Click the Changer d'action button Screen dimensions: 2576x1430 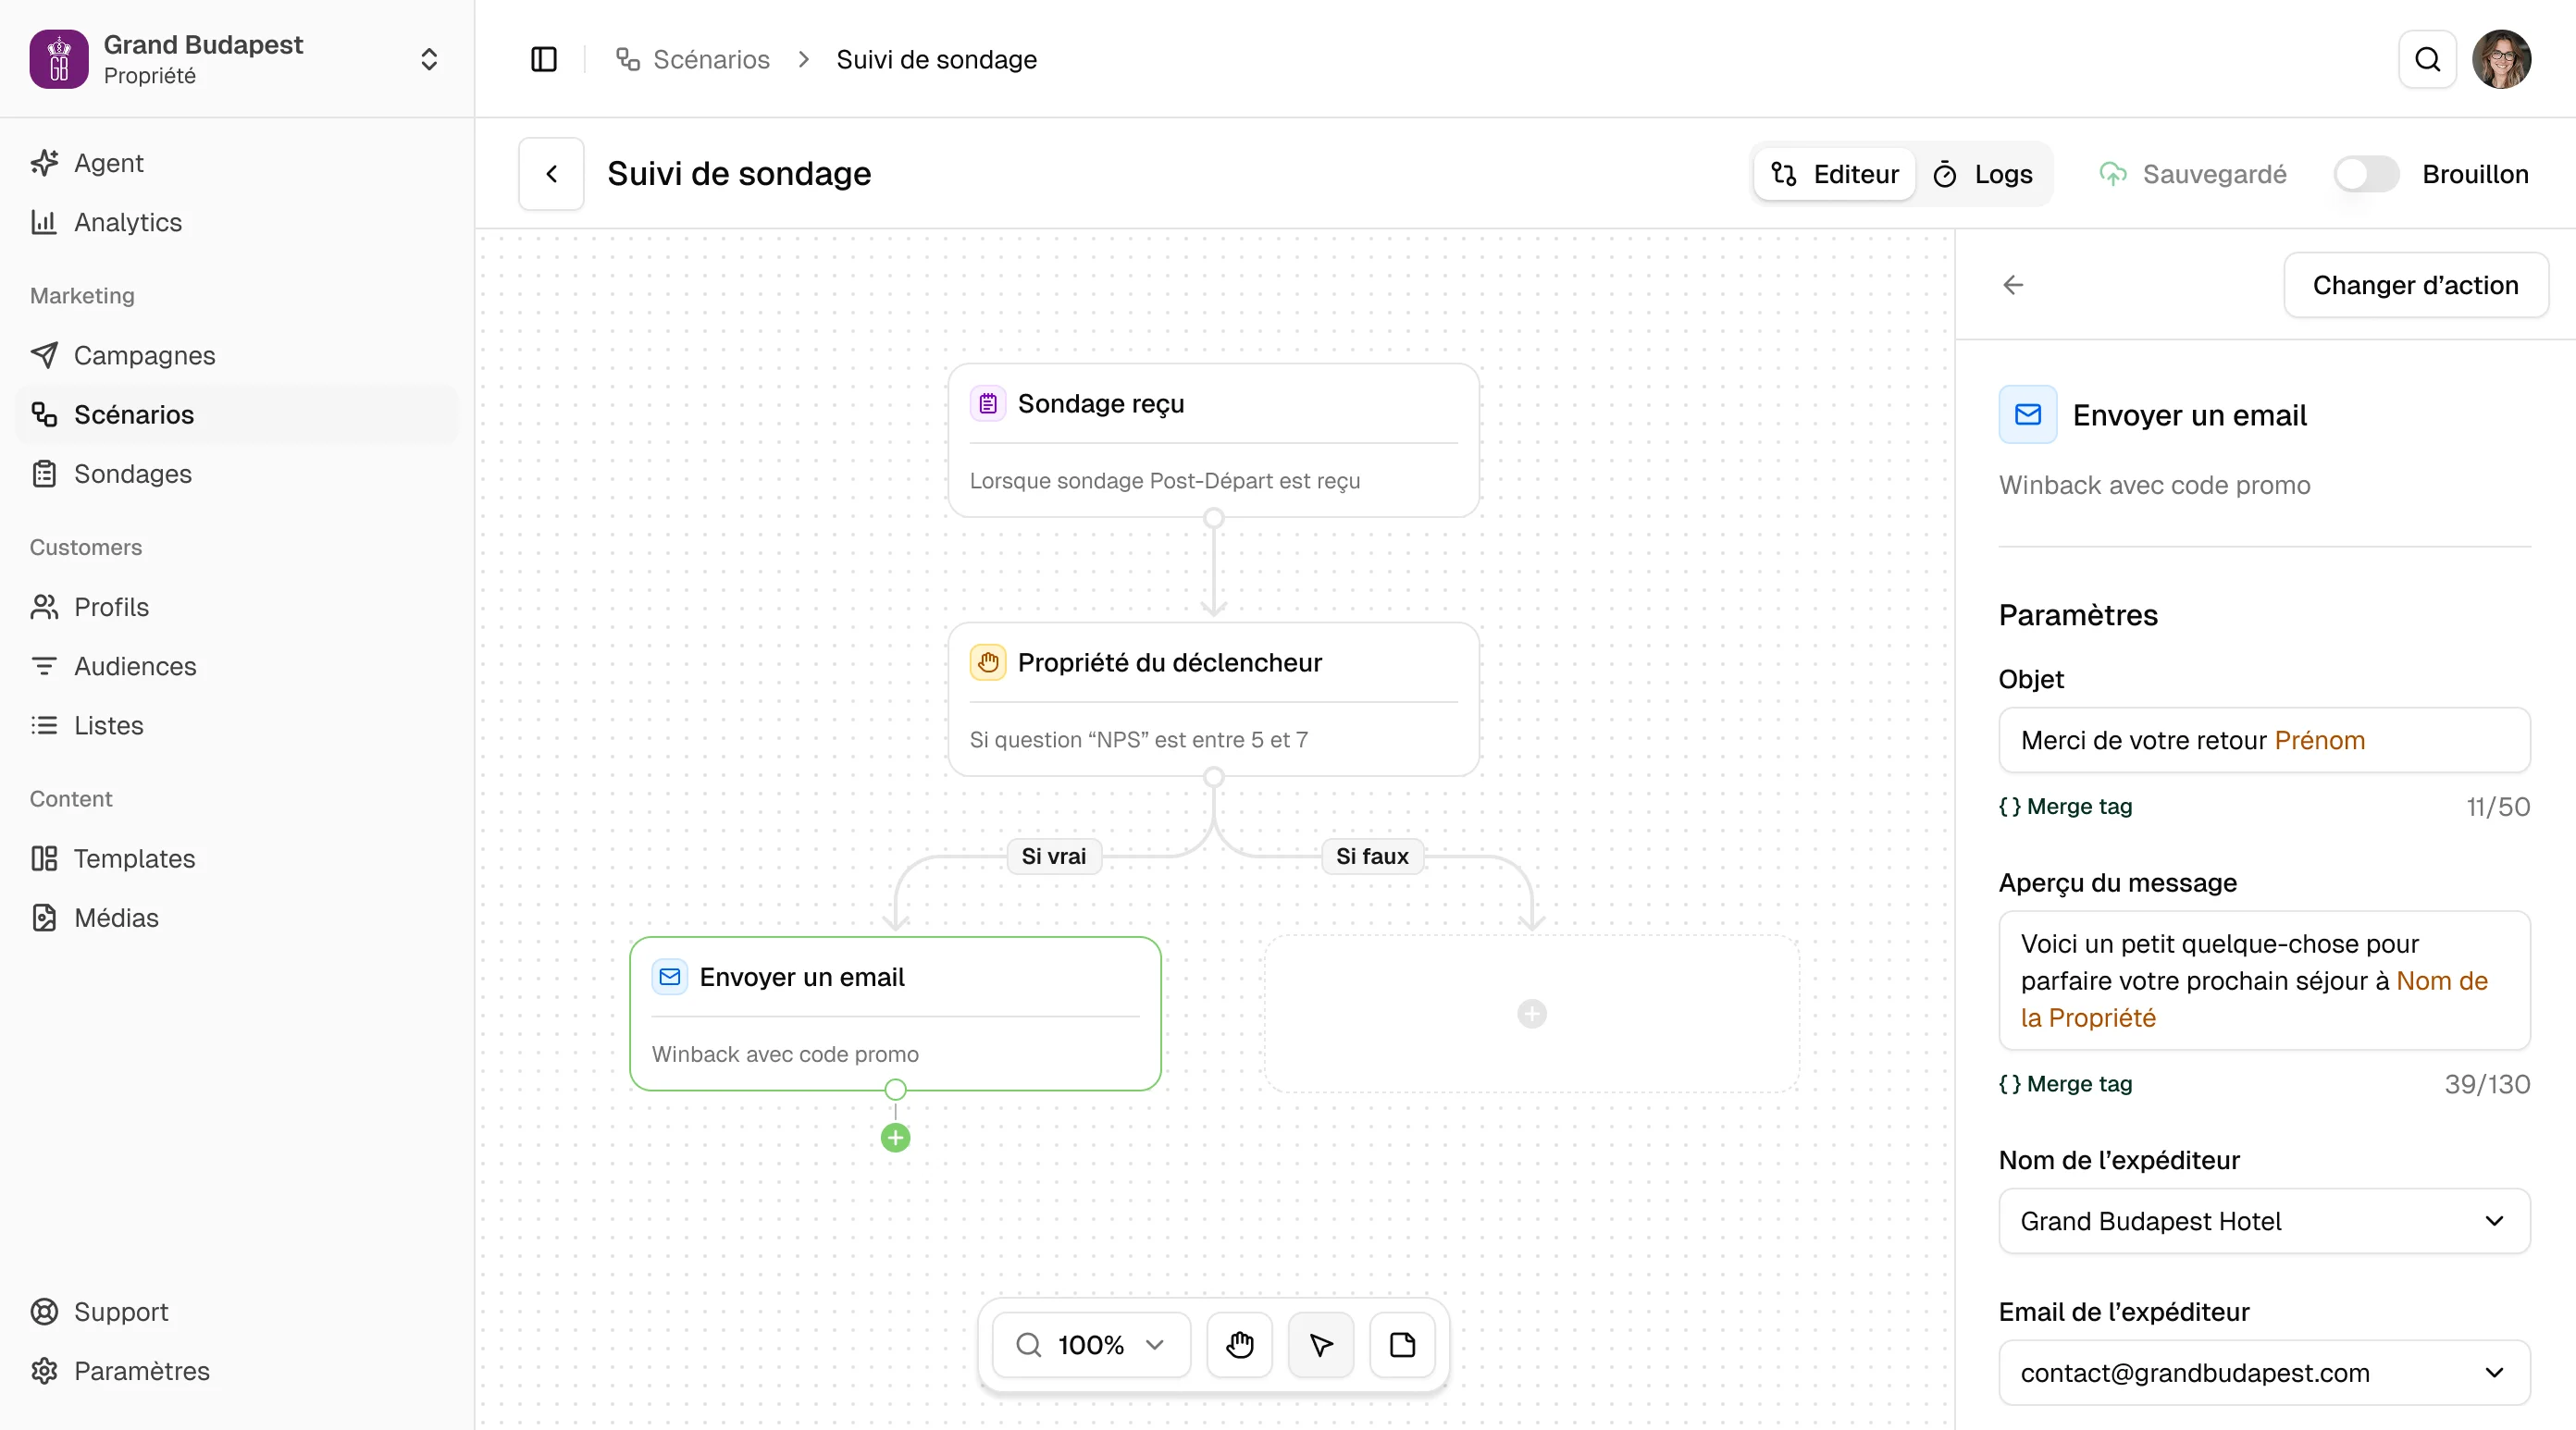tap(2415, 285)
